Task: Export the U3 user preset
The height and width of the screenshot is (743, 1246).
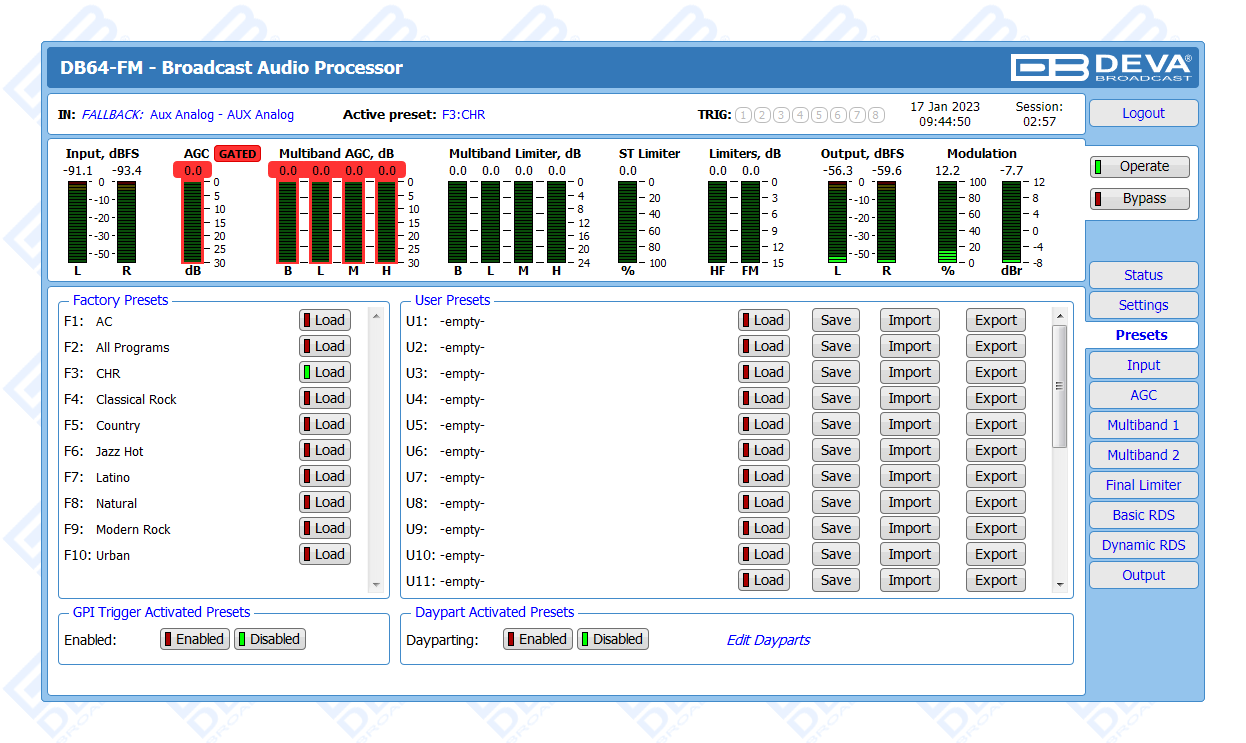Action: (995, 373)
